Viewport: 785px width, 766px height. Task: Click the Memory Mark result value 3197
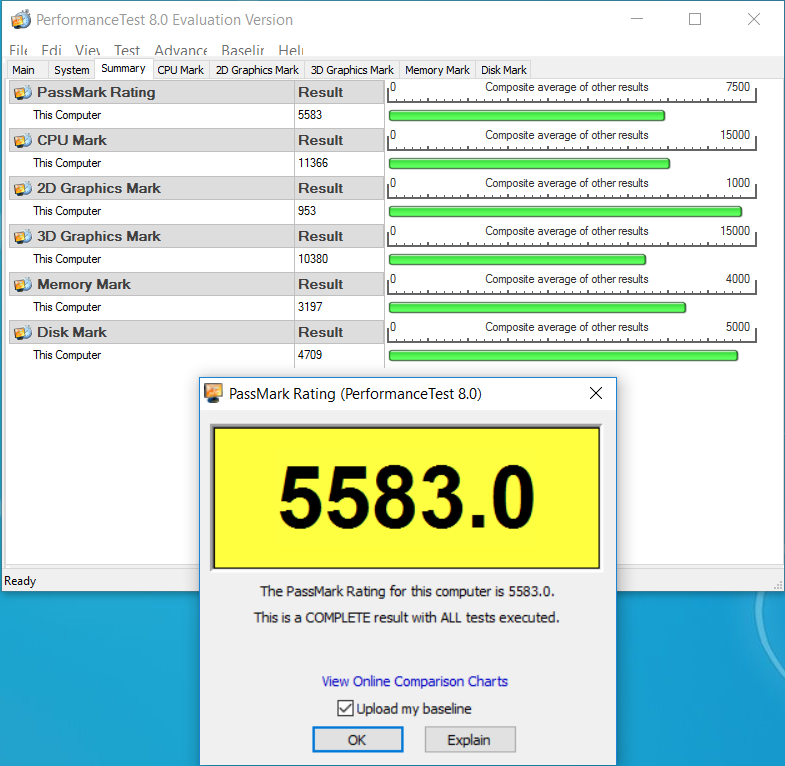pos(310,307)
